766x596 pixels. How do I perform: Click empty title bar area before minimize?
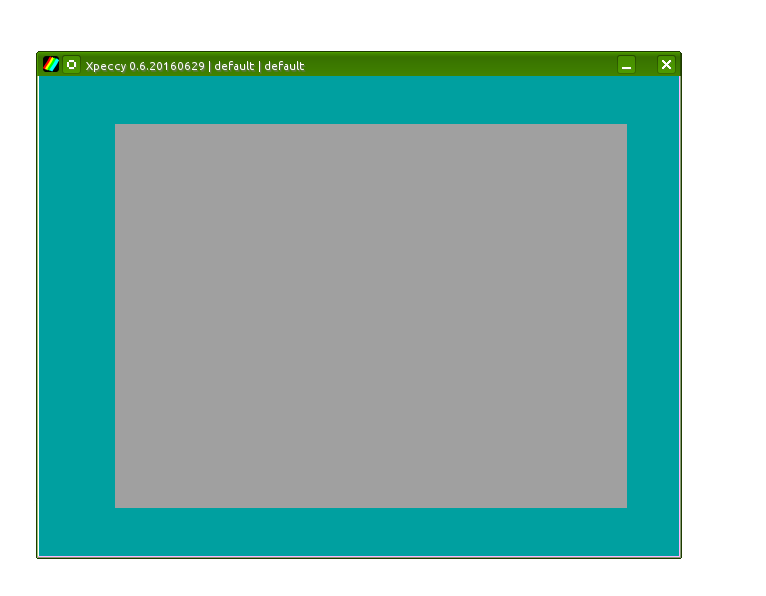click(x=460, y=65)
